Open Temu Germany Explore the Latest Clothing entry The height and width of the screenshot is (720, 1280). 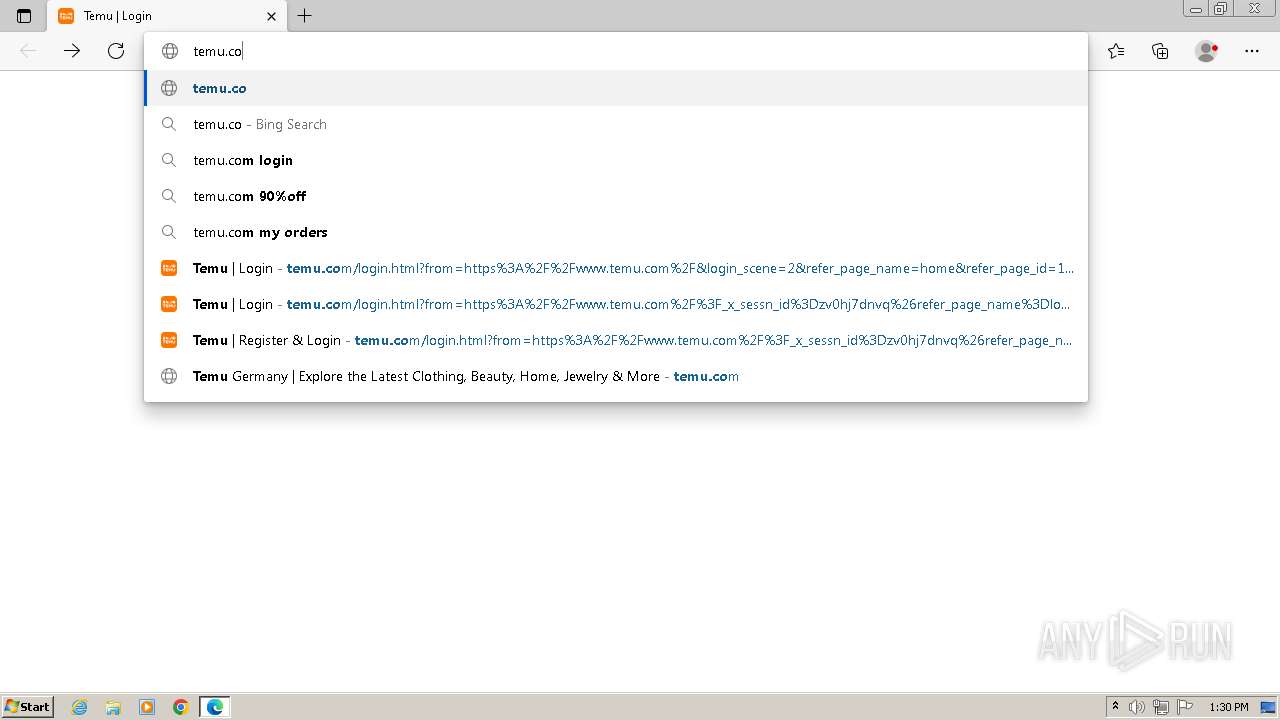point(615,376)
